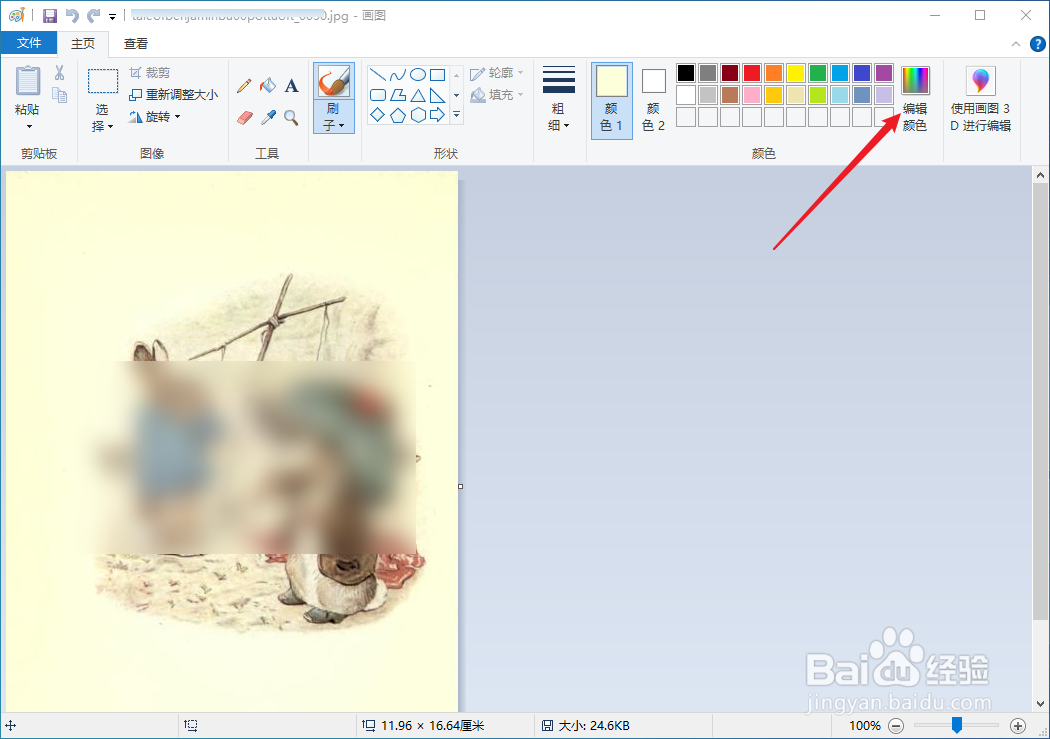Select the Triangle shape
Screen dimensions: 1050x739
[x=418, y=95]
